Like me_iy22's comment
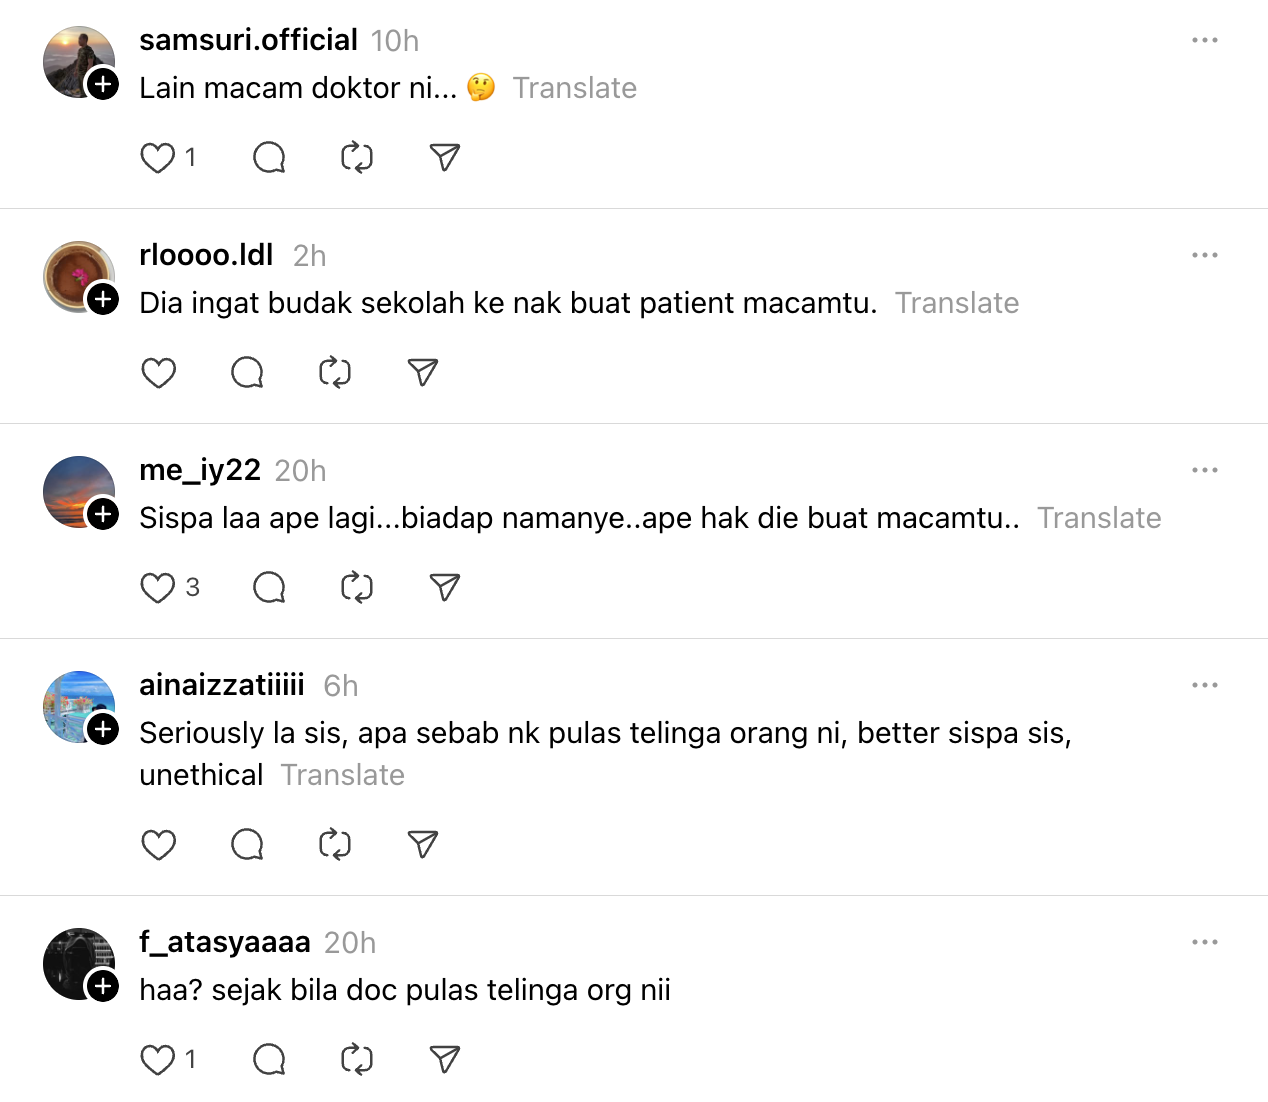The image size is (1268, 1102). [158, 588]
